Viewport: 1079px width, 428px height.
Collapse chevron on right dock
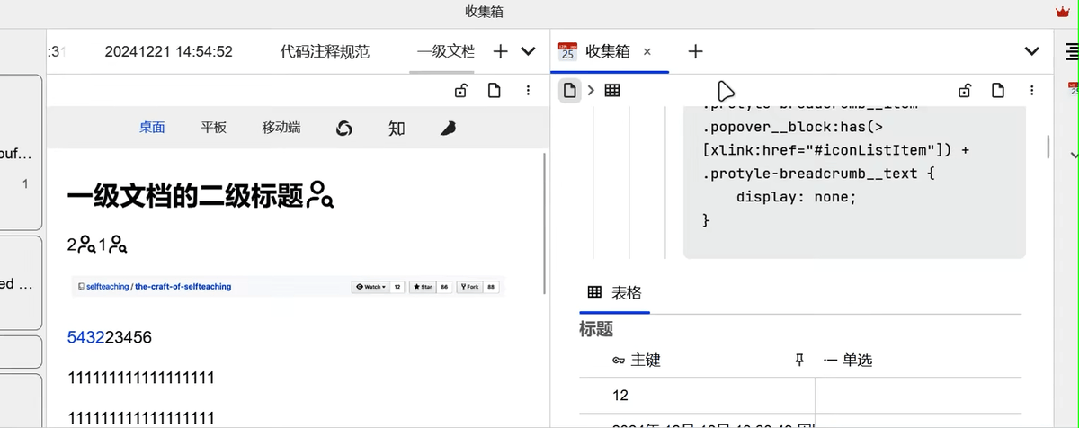[x=1073, y=155]
